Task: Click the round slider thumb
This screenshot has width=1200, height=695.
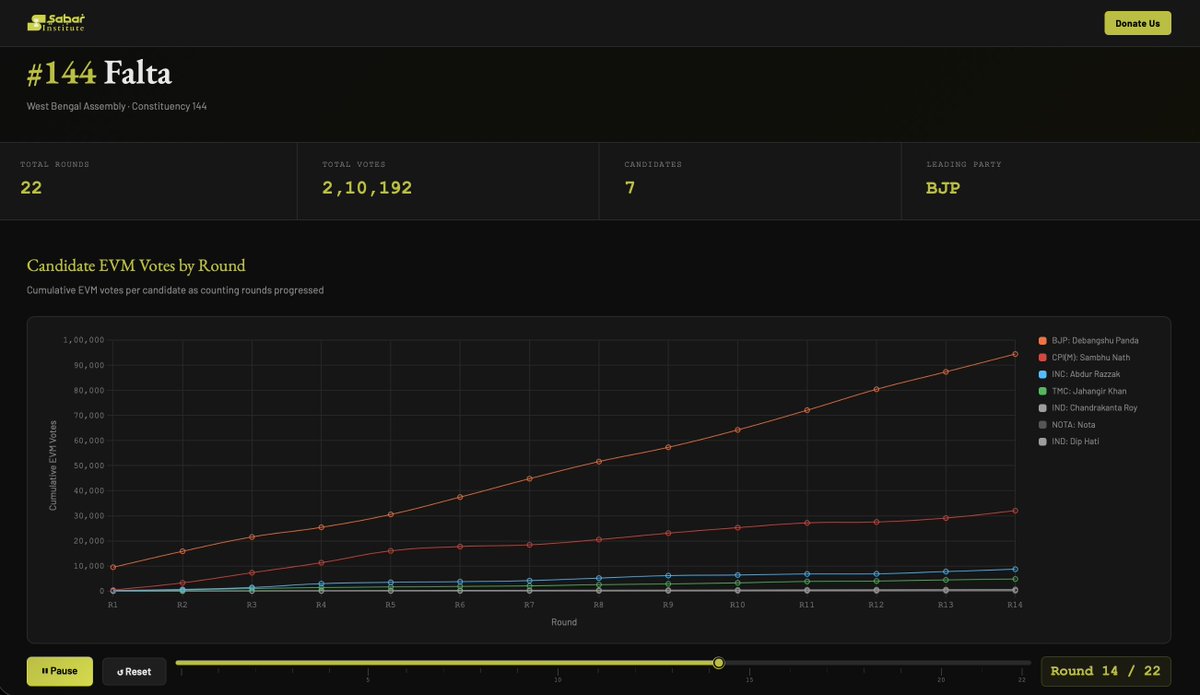Action: pyautogui.click(x=718, y=663)
